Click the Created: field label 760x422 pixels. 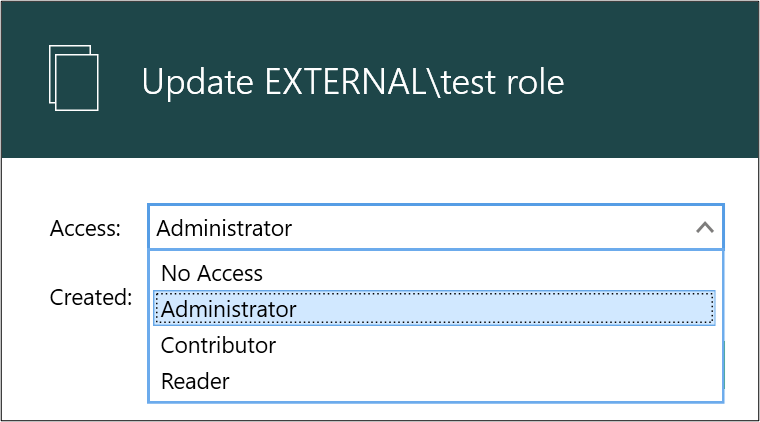pos(91,297)
